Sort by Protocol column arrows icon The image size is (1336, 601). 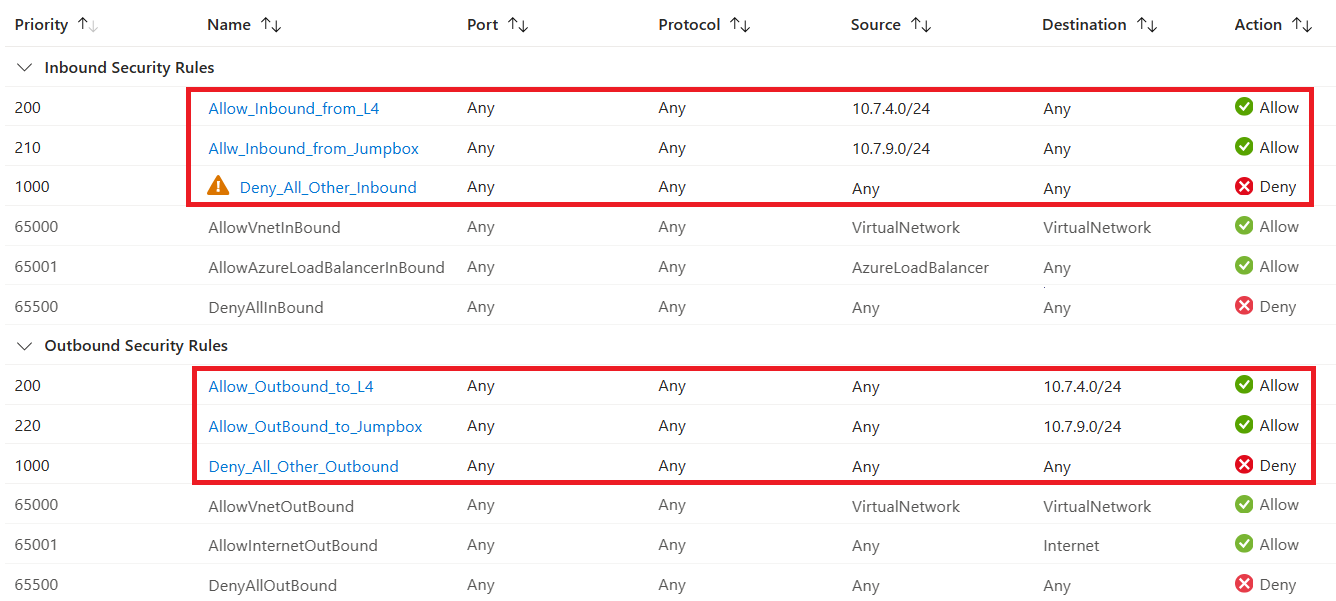pyautogui.click(x=740, y=25)
